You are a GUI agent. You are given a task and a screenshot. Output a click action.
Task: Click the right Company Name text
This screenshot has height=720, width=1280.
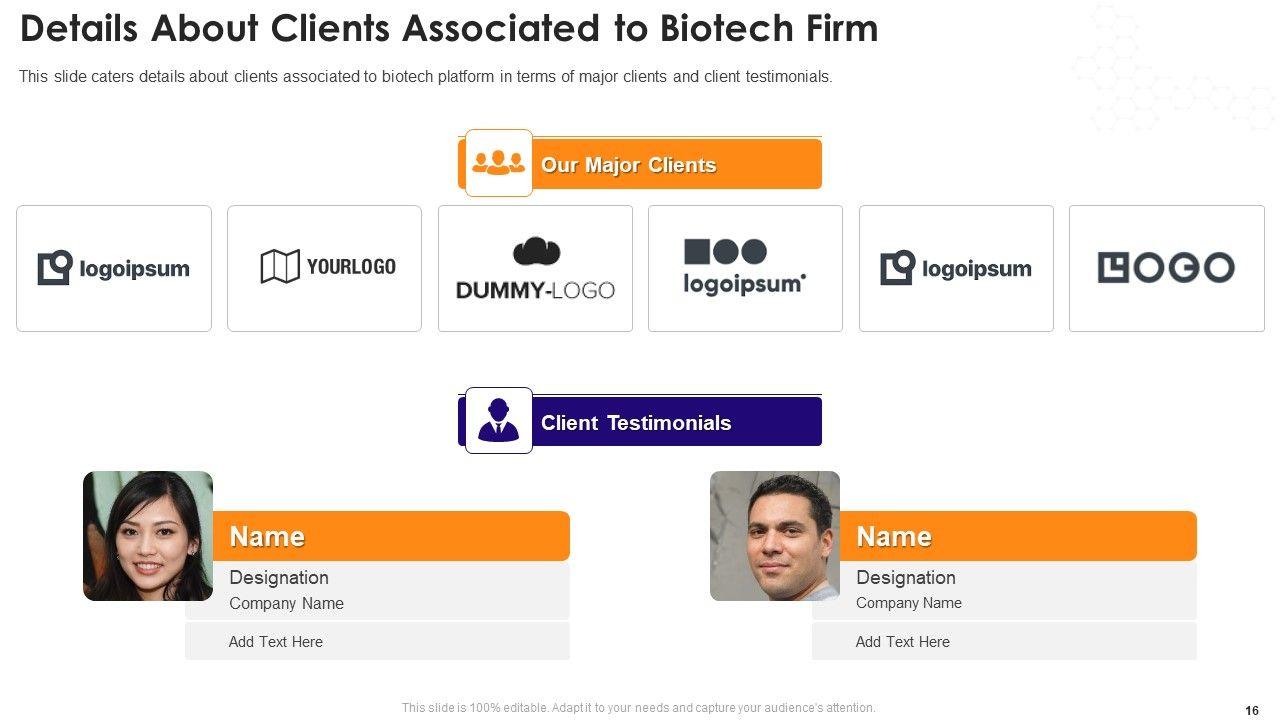tap(909, 603)
